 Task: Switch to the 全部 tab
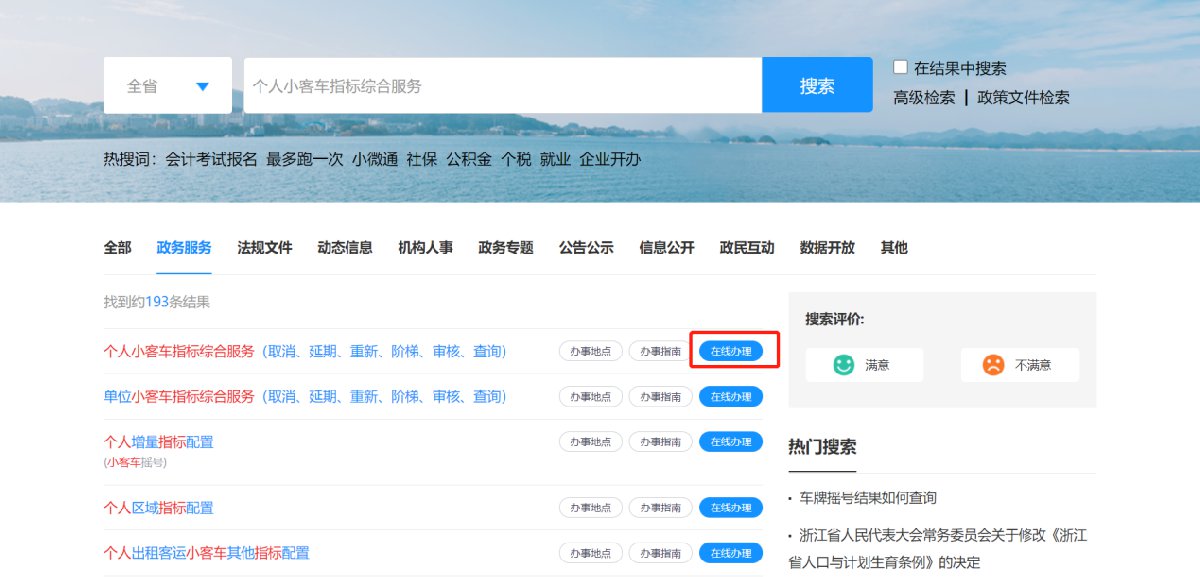117,248
